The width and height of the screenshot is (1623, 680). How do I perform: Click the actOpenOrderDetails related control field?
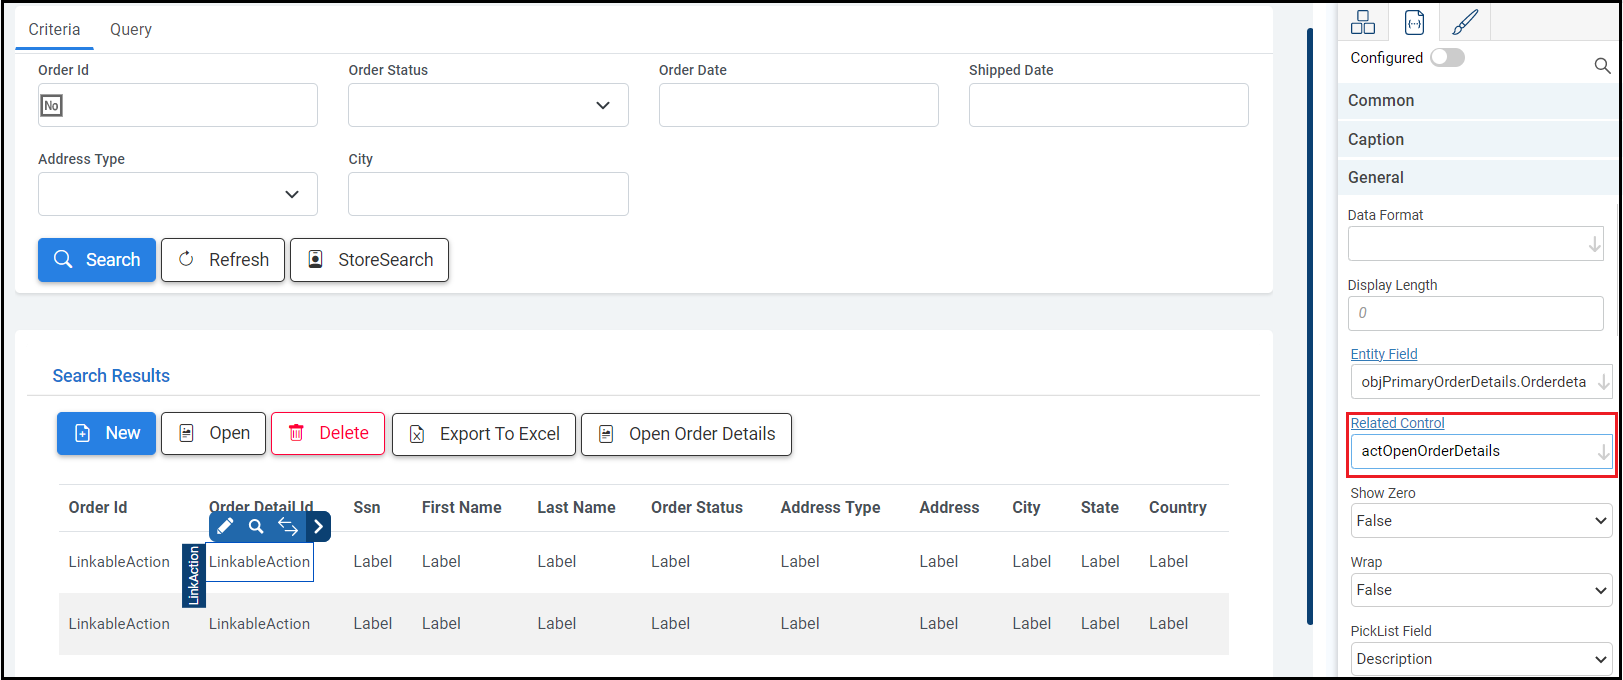(x=1480, y=451)
